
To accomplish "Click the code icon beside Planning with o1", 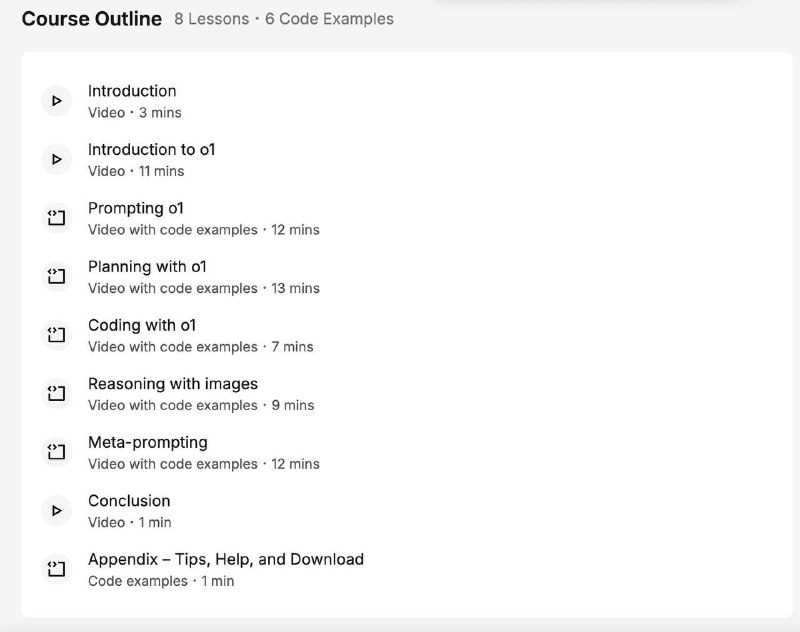I will (x=56, y=276).
